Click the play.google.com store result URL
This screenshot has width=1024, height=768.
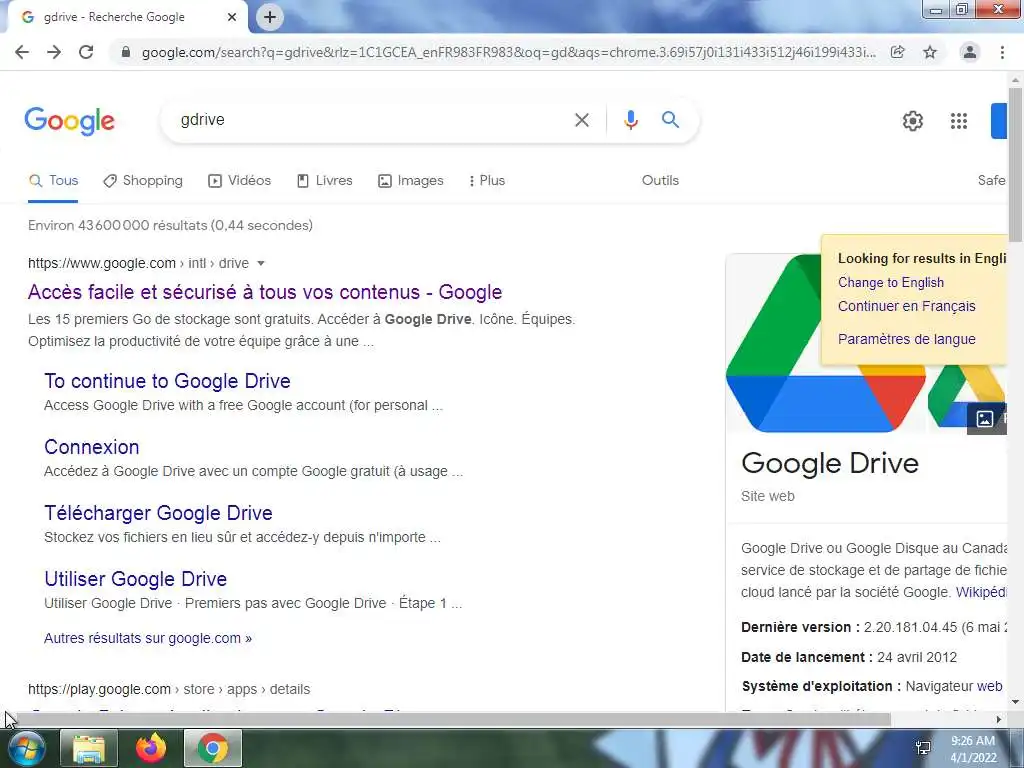[x=169, y=689]
